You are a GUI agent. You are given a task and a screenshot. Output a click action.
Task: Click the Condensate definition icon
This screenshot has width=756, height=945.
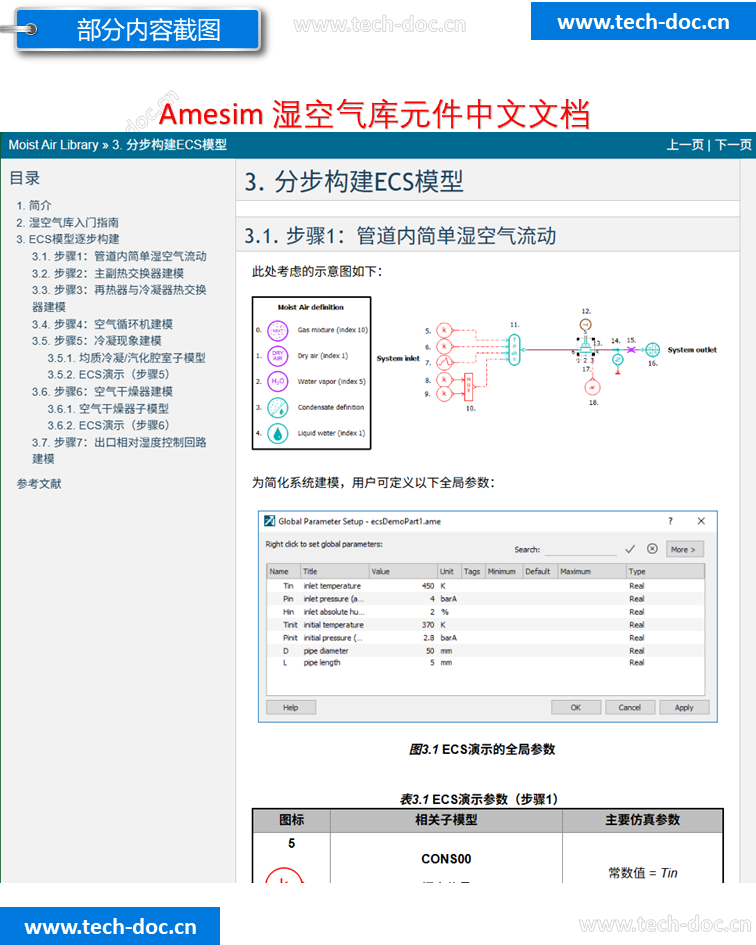pyautogui.click(x=277, y=408)
